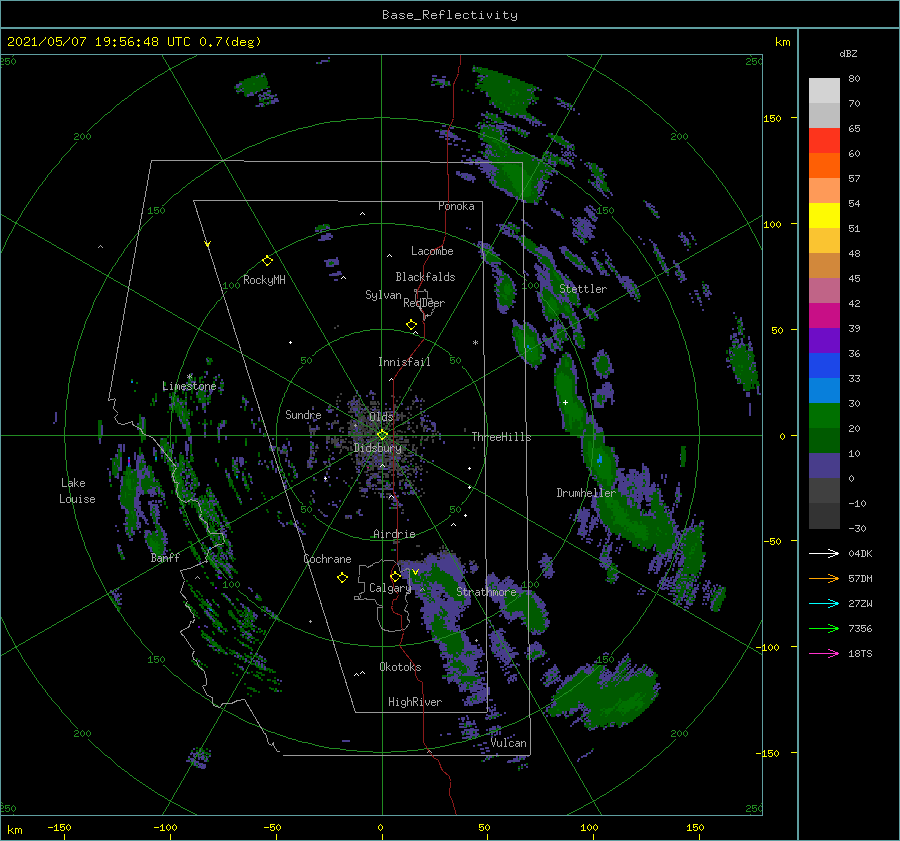Select the cyan 27ZW arrow in legend
Screen dimensions: 900x841
coord(824,603)
